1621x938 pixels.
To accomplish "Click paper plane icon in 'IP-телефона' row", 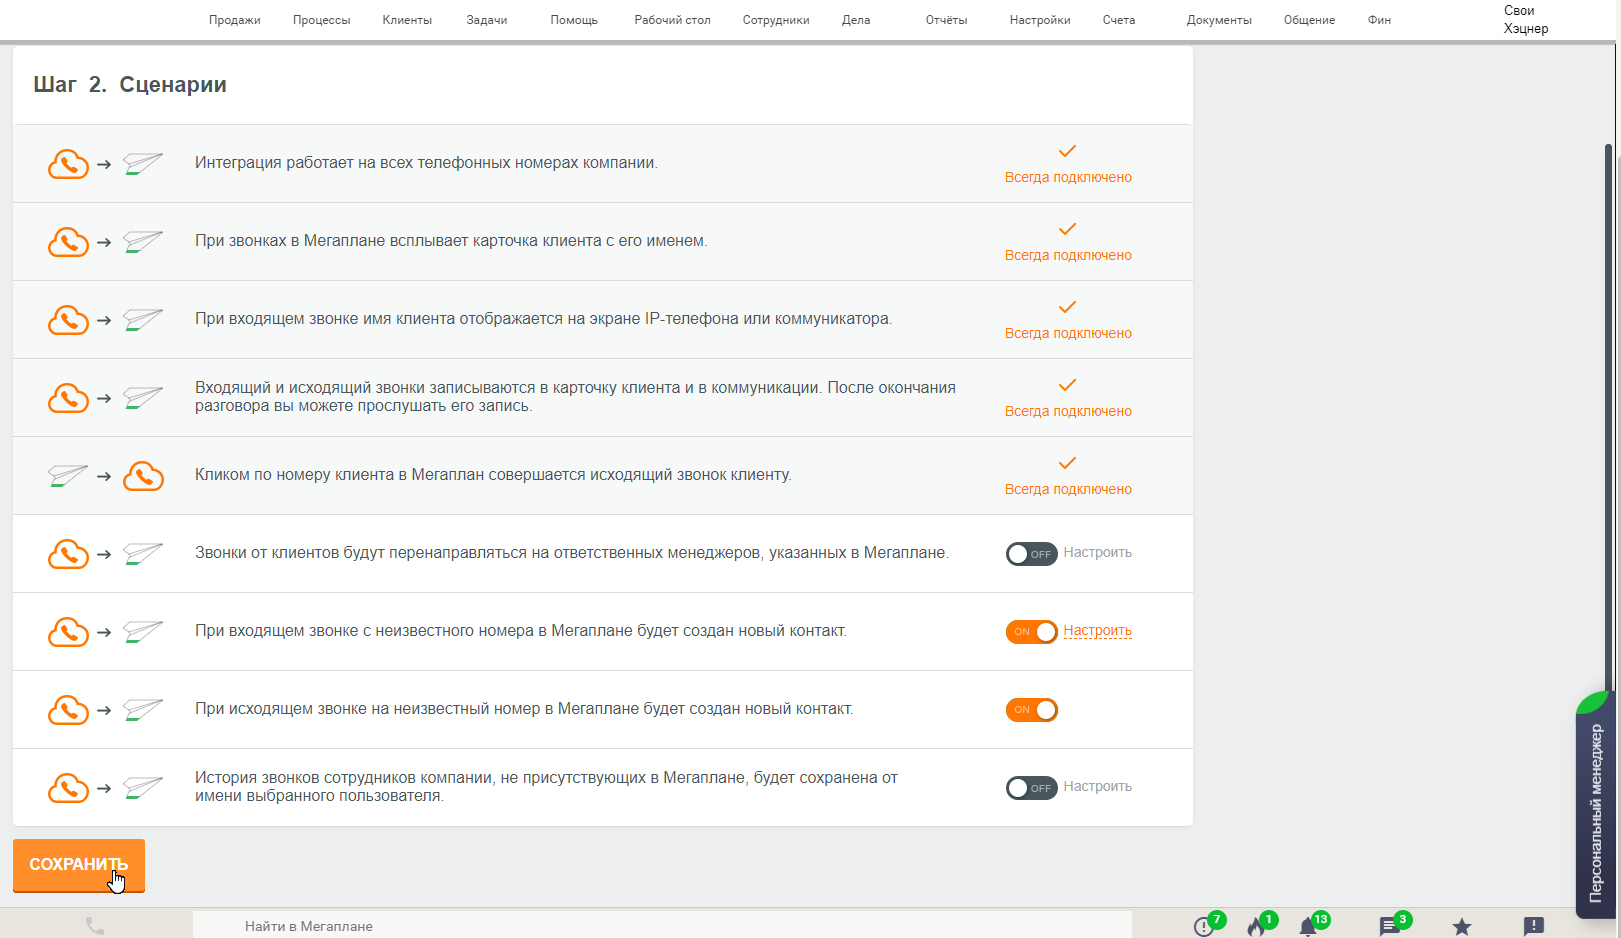I will pyautogui.click(x=143, y=319).
